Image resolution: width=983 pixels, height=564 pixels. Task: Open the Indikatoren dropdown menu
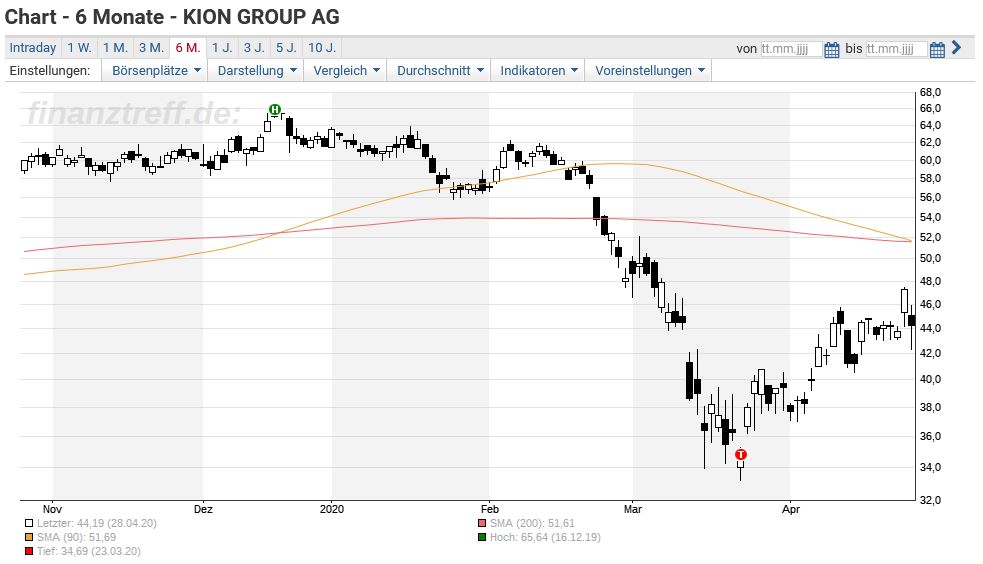[x=539, y=71]
